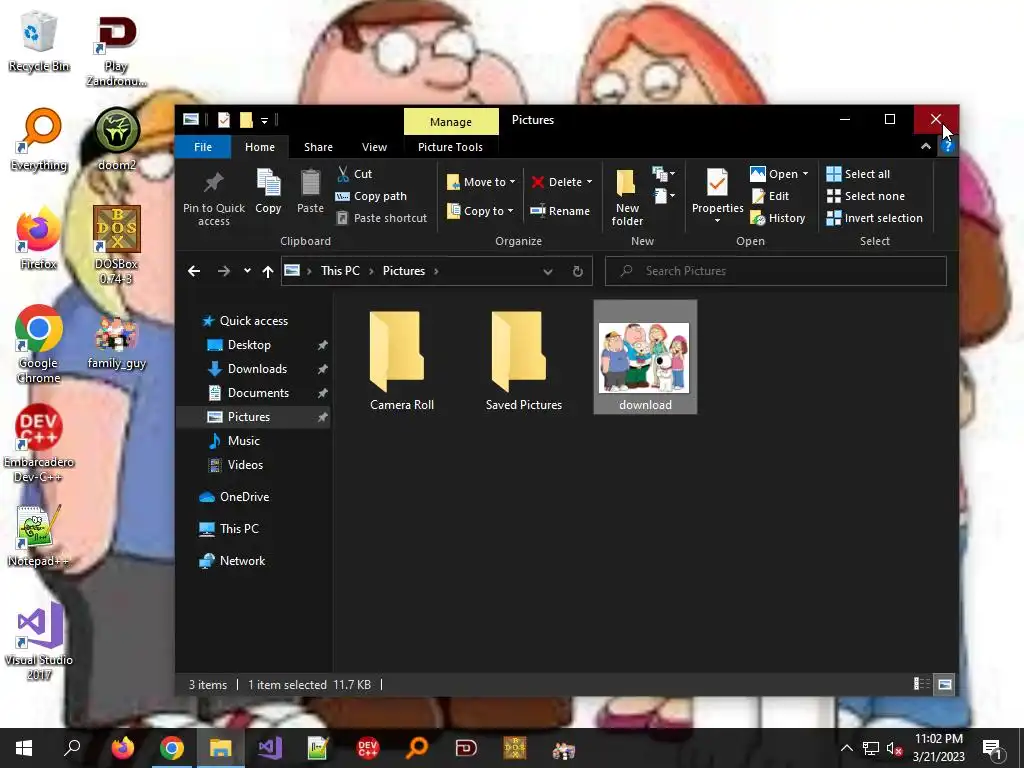Switch to Details view in status bar
The height and width of the screenshot is (768, 1024).
coord(921,684)
